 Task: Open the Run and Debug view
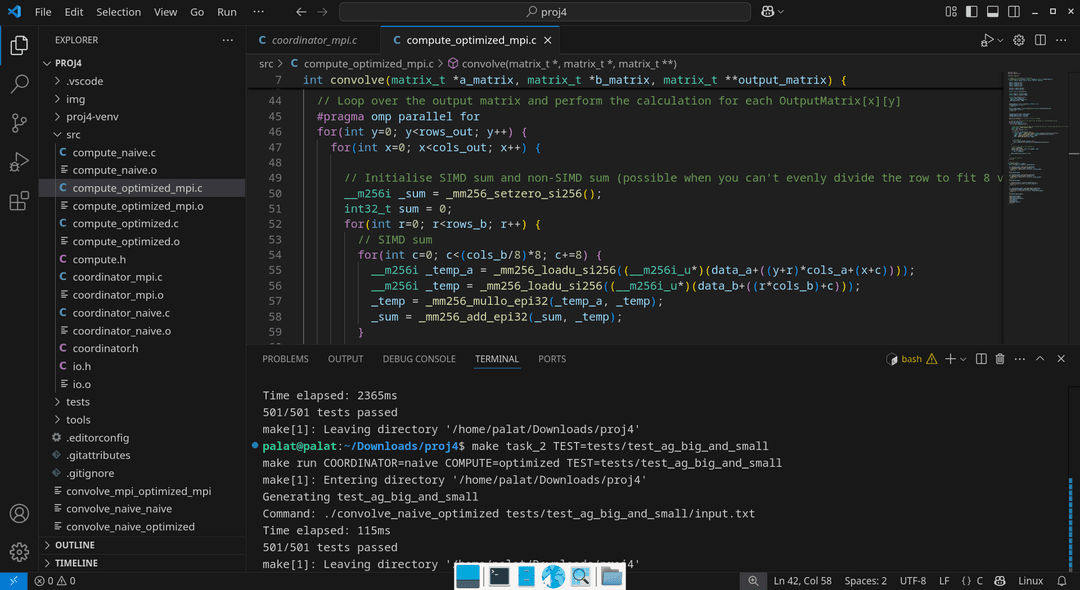[x=19, y=162]
